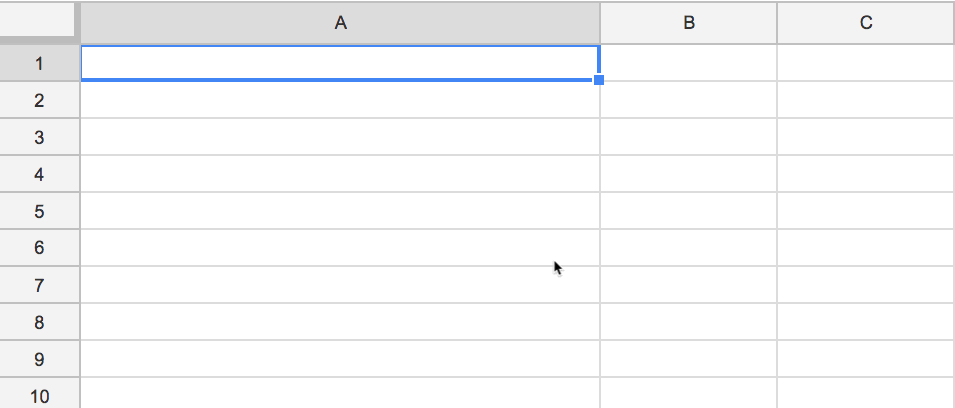Screen dimensions: 955x408
Task: Select row 1 header
Action: coord(39,64)
